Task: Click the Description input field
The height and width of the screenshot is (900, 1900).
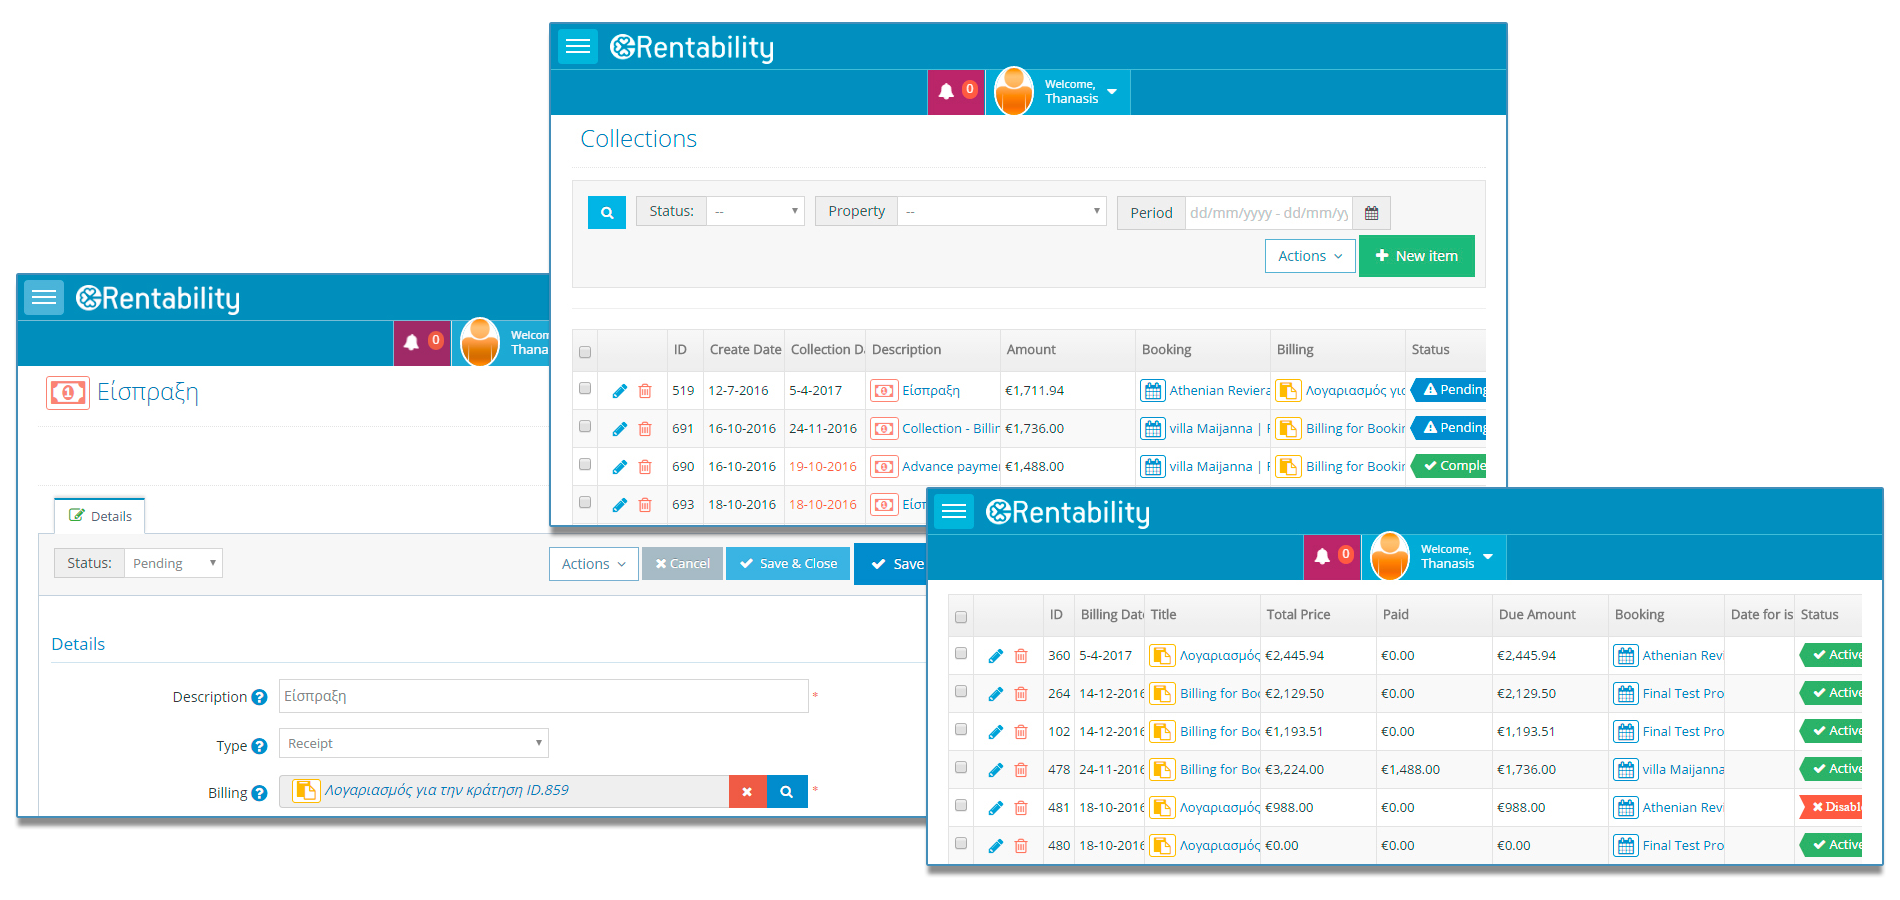Action: (543, 696)
